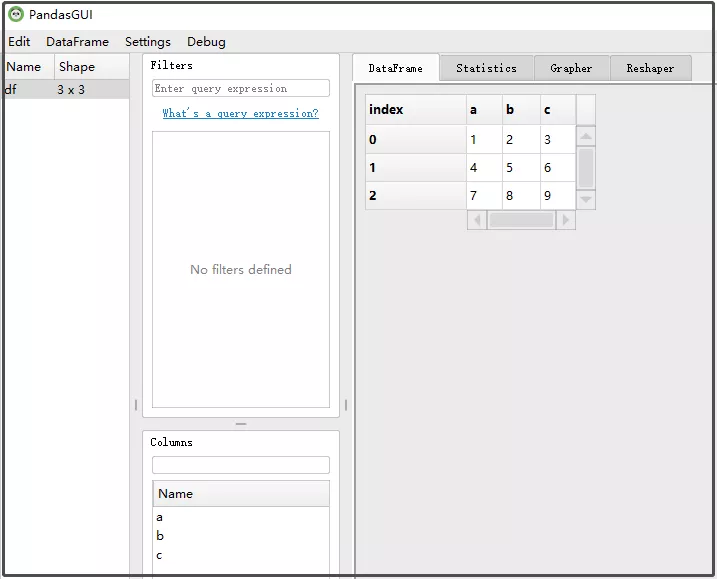Select the df dataframe row

pyautogui.click(x=66, y=90)
